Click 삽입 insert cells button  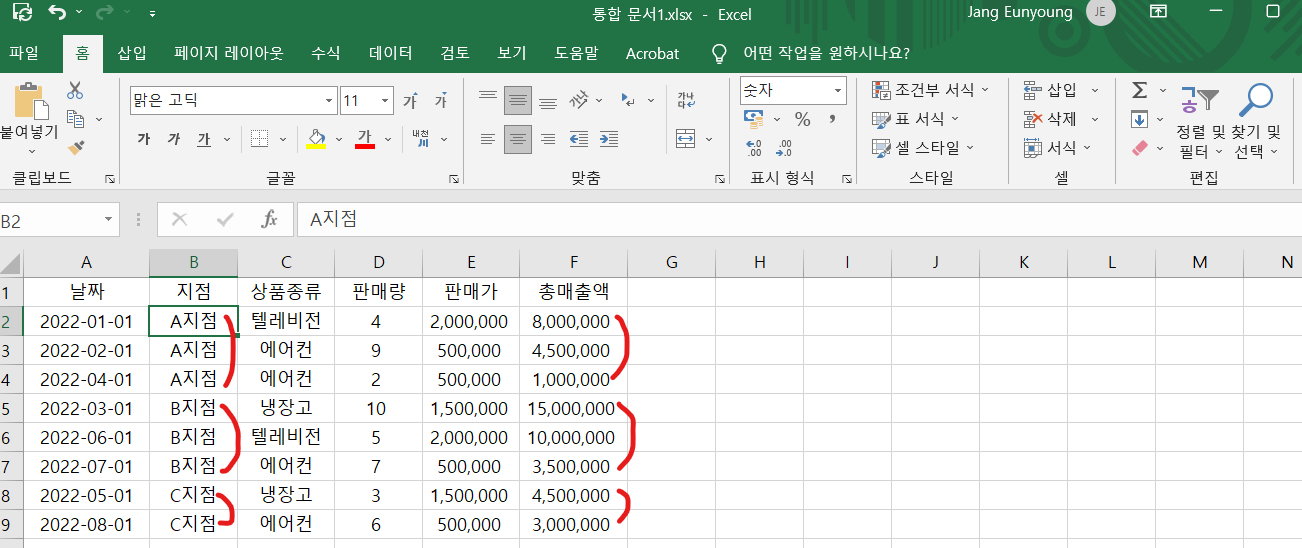(x=1050, y=90)
